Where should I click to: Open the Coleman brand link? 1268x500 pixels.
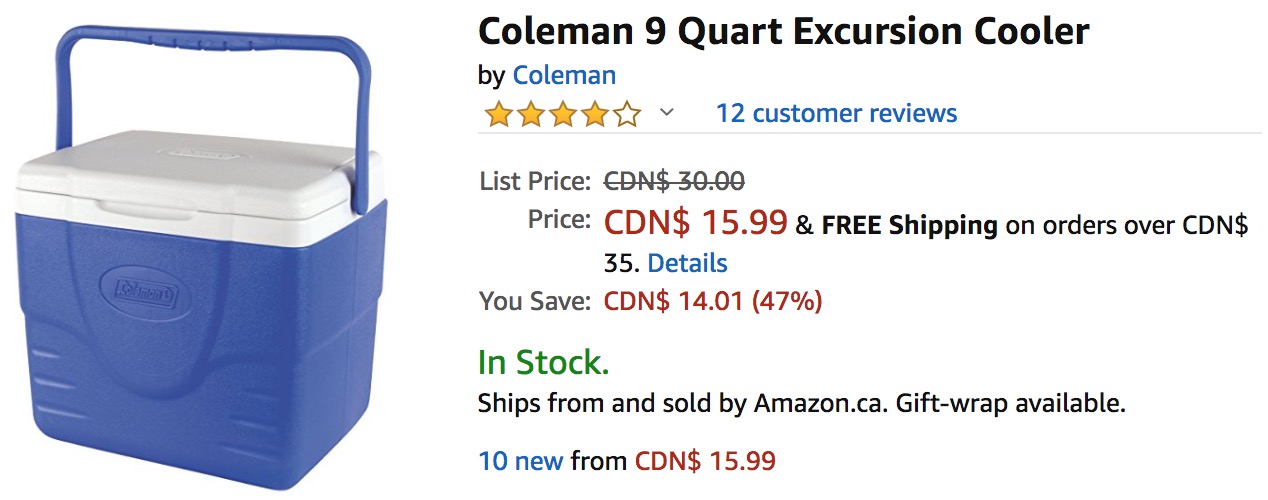pos(563,75)
